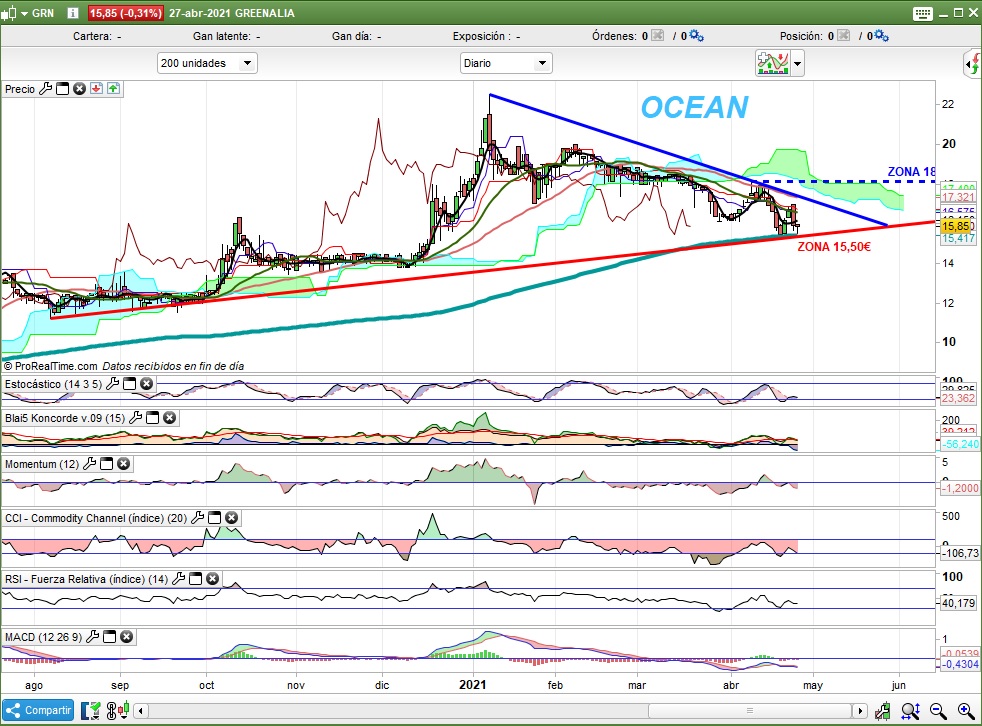Open Blai5 Koncorde wrench settings

[136, 418]
